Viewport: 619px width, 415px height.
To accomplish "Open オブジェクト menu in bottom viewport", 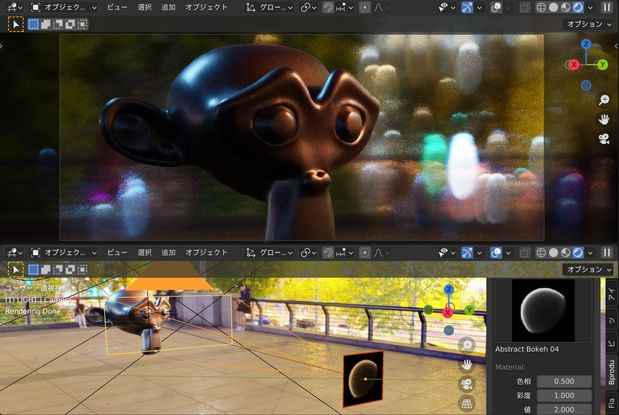I will click(x=206, y=253).
